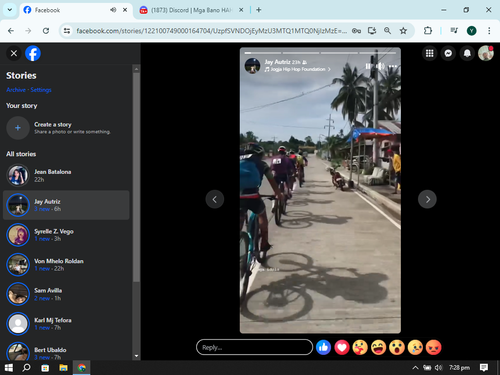Screen dimensions: 500x375
Task: View site information icon in address bar
Action: pyautogui.click(x=67, y=31)
